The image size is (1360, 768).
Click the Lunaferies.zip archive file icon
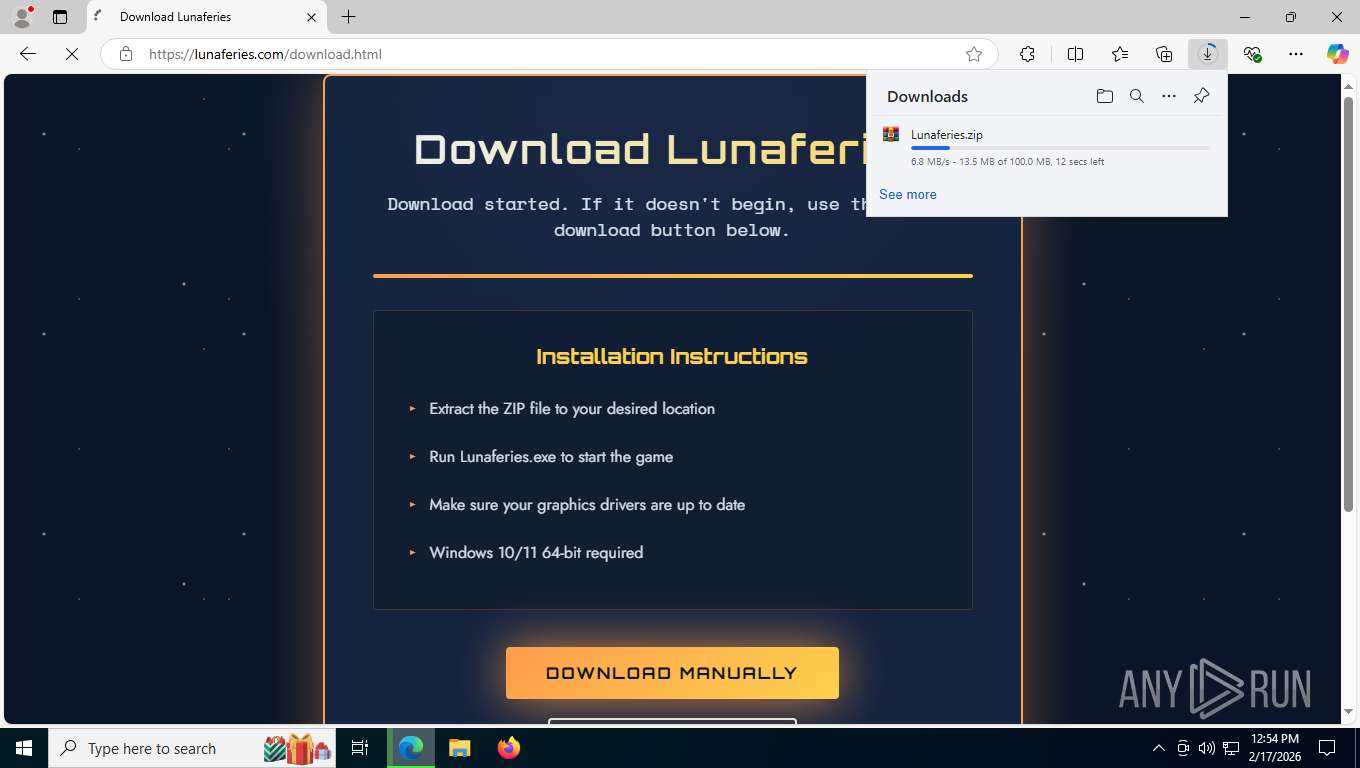[x=891, y=134]
